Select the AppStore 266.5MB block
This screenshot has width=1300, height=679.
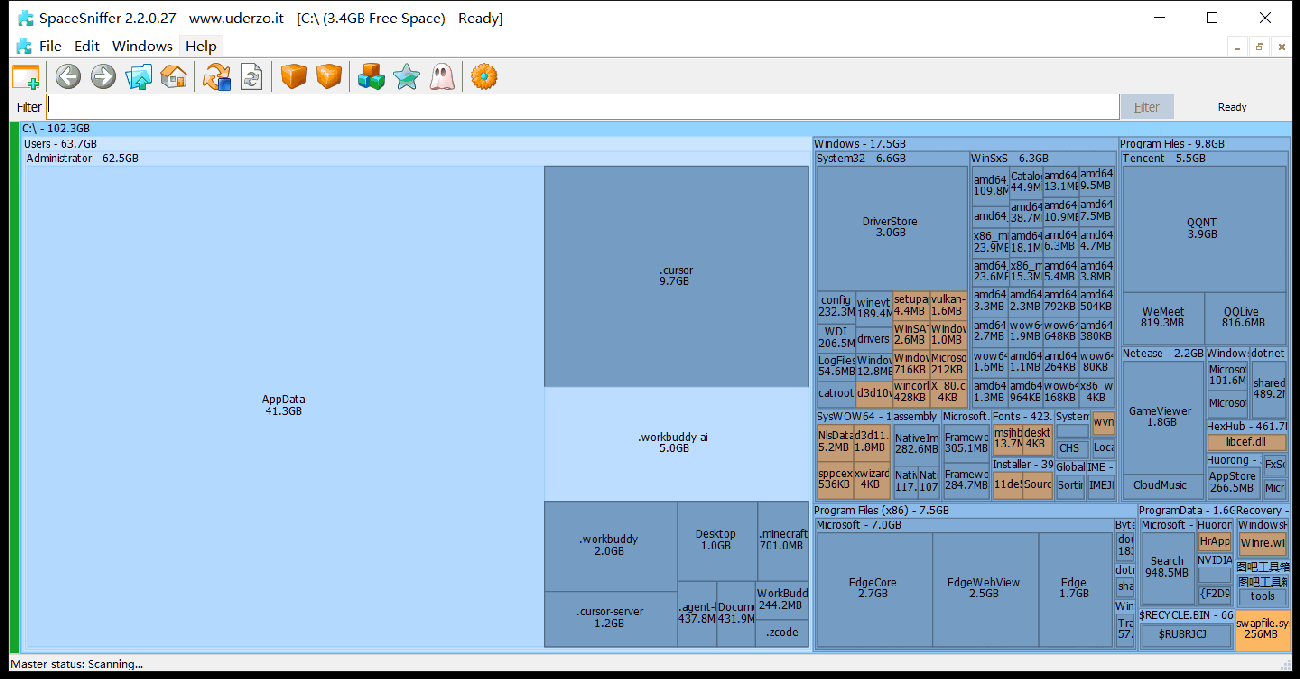point(1232,482)
